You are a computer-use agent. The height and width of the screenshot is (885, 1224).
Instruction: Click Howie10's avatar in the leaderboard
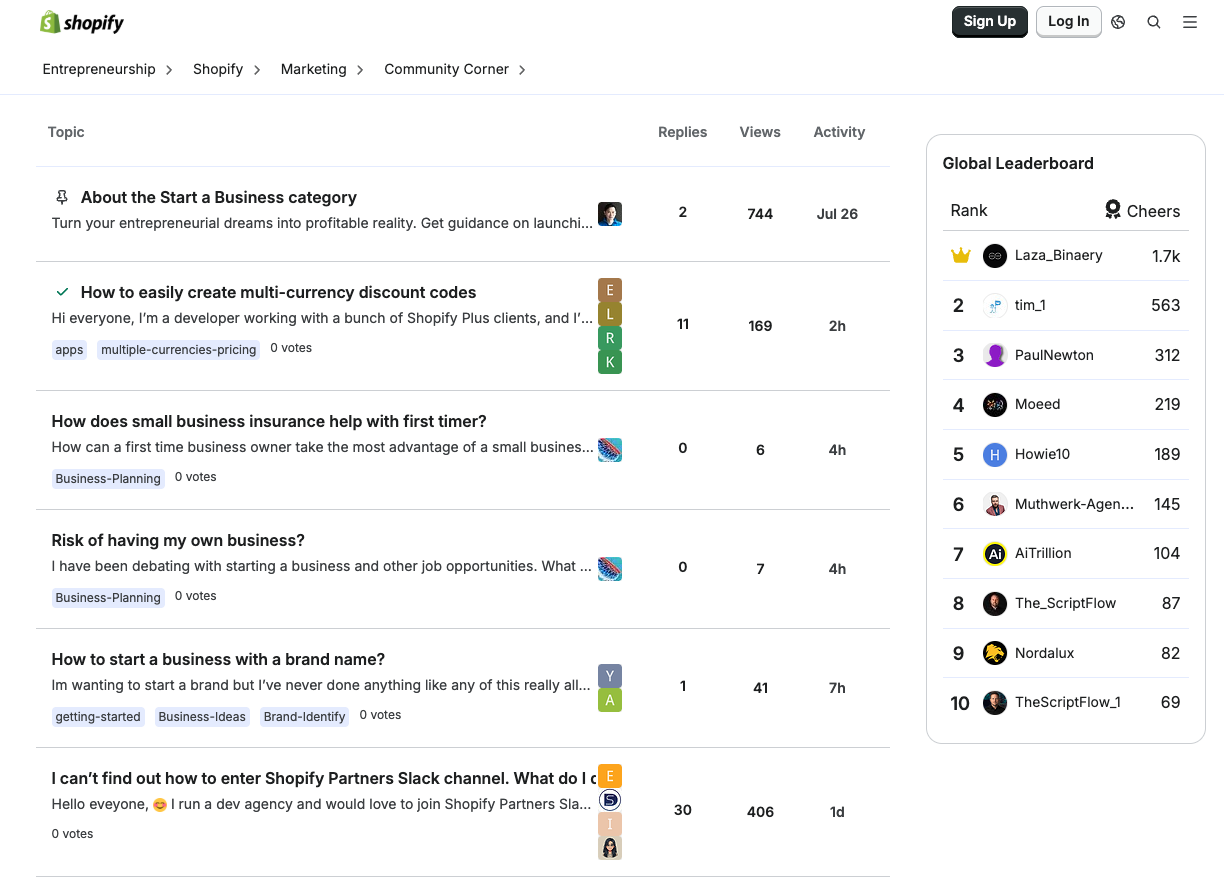[x=994, y=455]
